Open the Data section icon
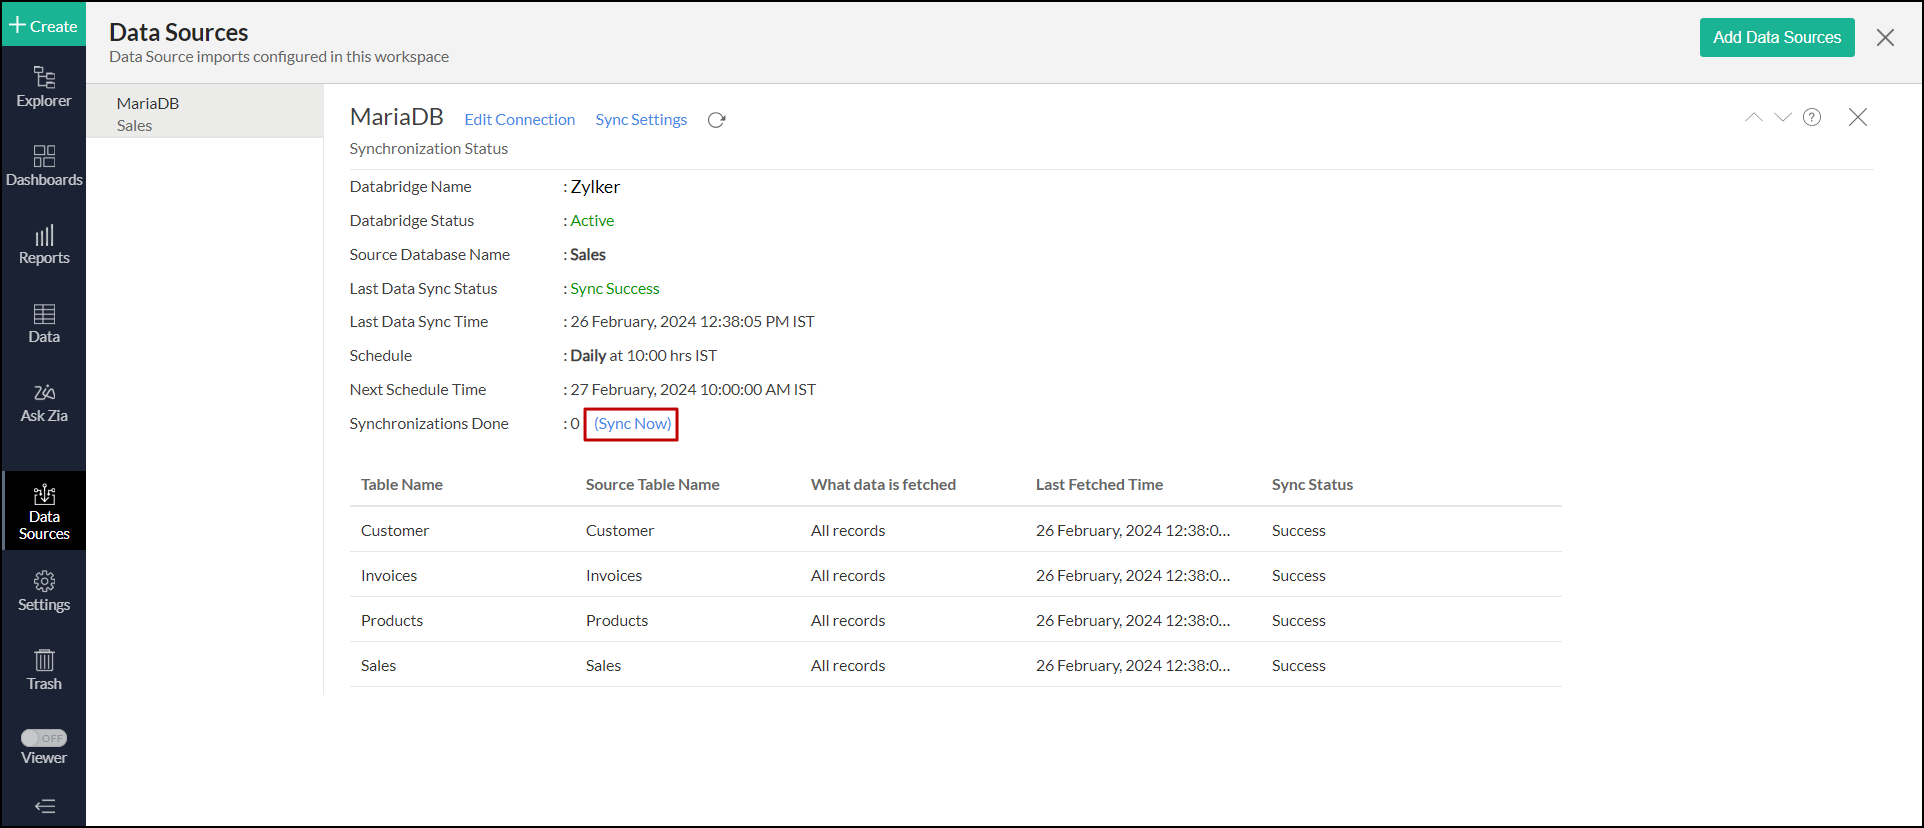The height and width of the screenshot is (828, 1924). tap(44, 324)
